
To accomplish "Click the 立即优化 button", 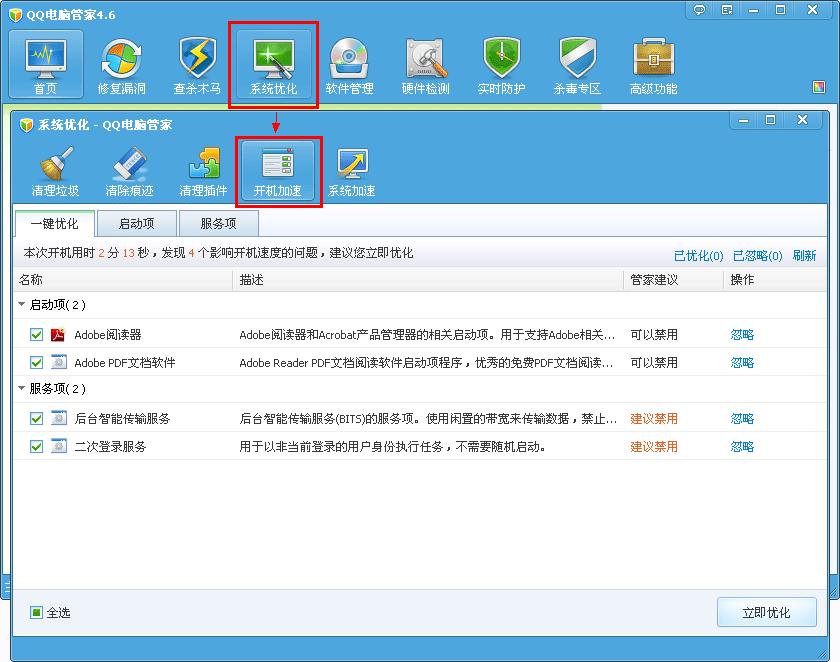I will [x=767, y=611].
